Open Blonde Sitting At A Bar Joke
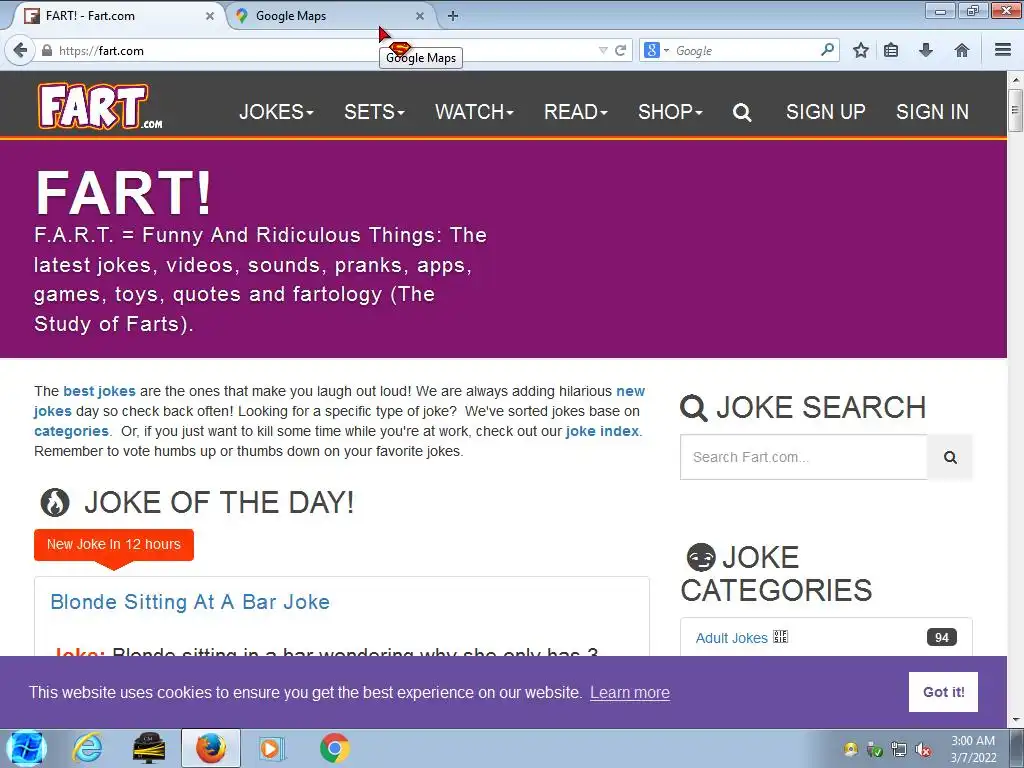The height and width of the screenshot is (768, 1024). pyautogui.click(x=190, y=601)
